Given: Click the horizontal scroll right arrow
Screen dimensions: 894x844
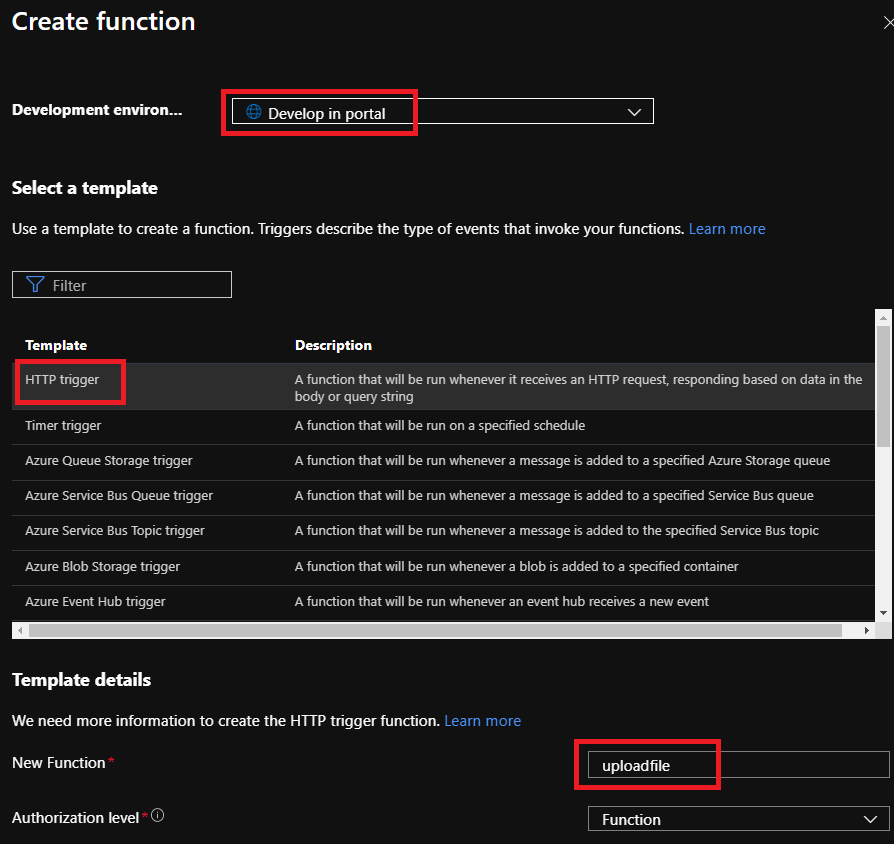Looking at the screenshot, I should [x=867, y=630].
